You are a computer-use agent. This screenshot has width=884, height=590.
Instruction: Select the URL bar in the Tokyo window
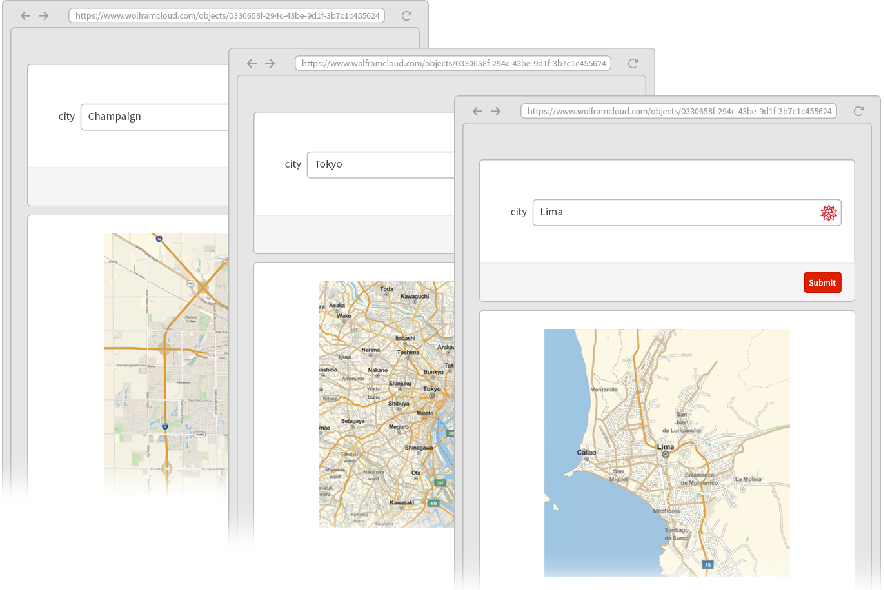coord(452,63)
